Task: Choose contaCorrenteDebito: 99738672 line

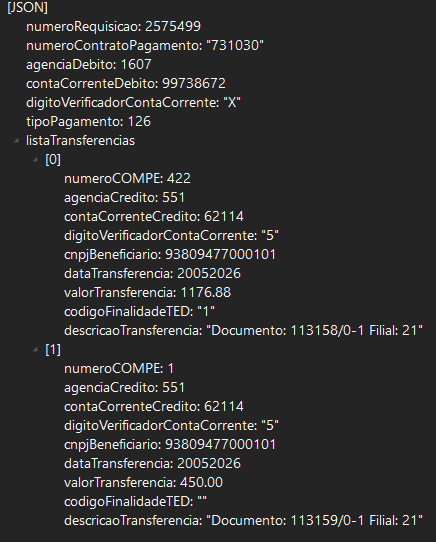Action: pyautogui.click(x=126, y=84)
